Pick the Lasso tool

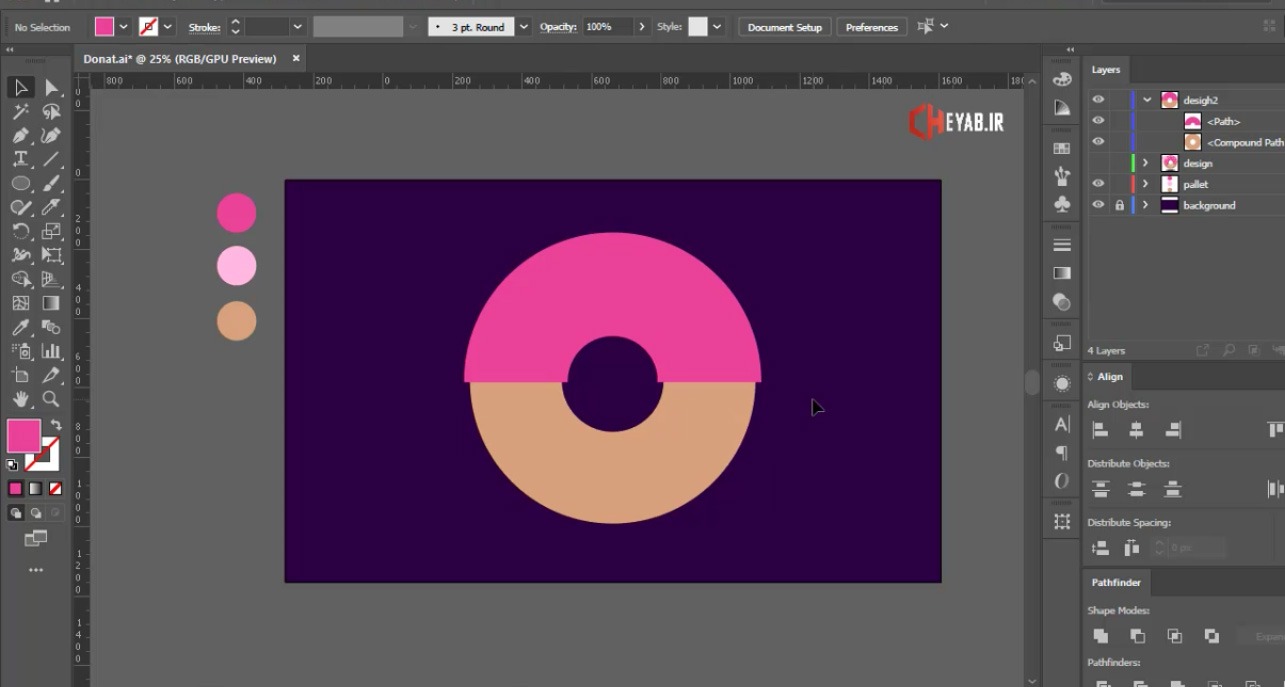pos(51,112)
